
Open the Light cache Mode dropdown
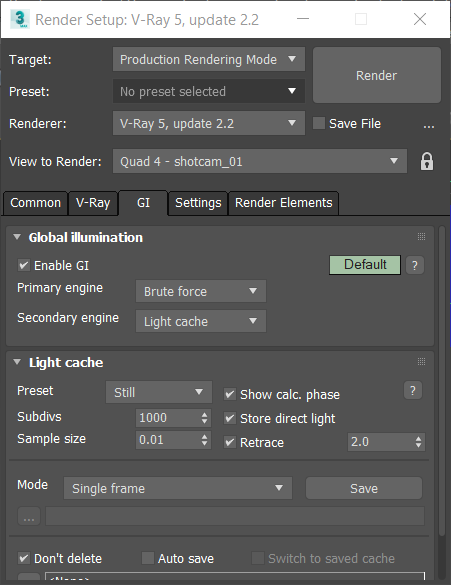click(x=178, y=488)
